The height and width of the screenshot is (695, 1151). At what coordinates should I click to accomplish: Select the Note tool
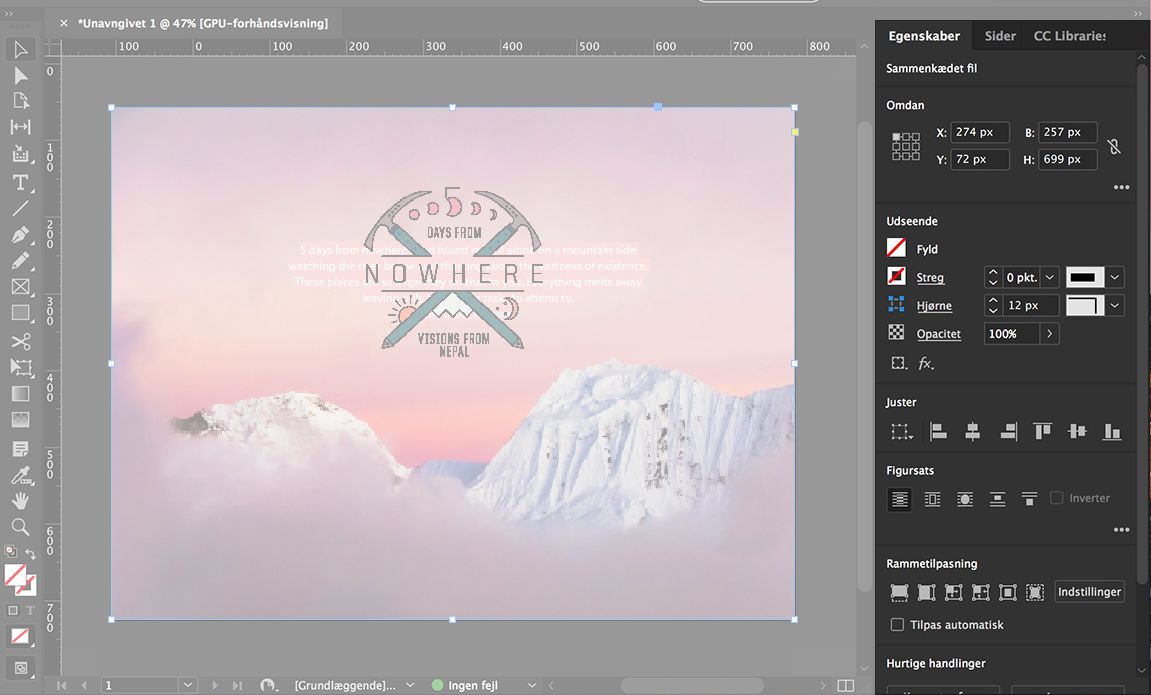click(21, 448)
